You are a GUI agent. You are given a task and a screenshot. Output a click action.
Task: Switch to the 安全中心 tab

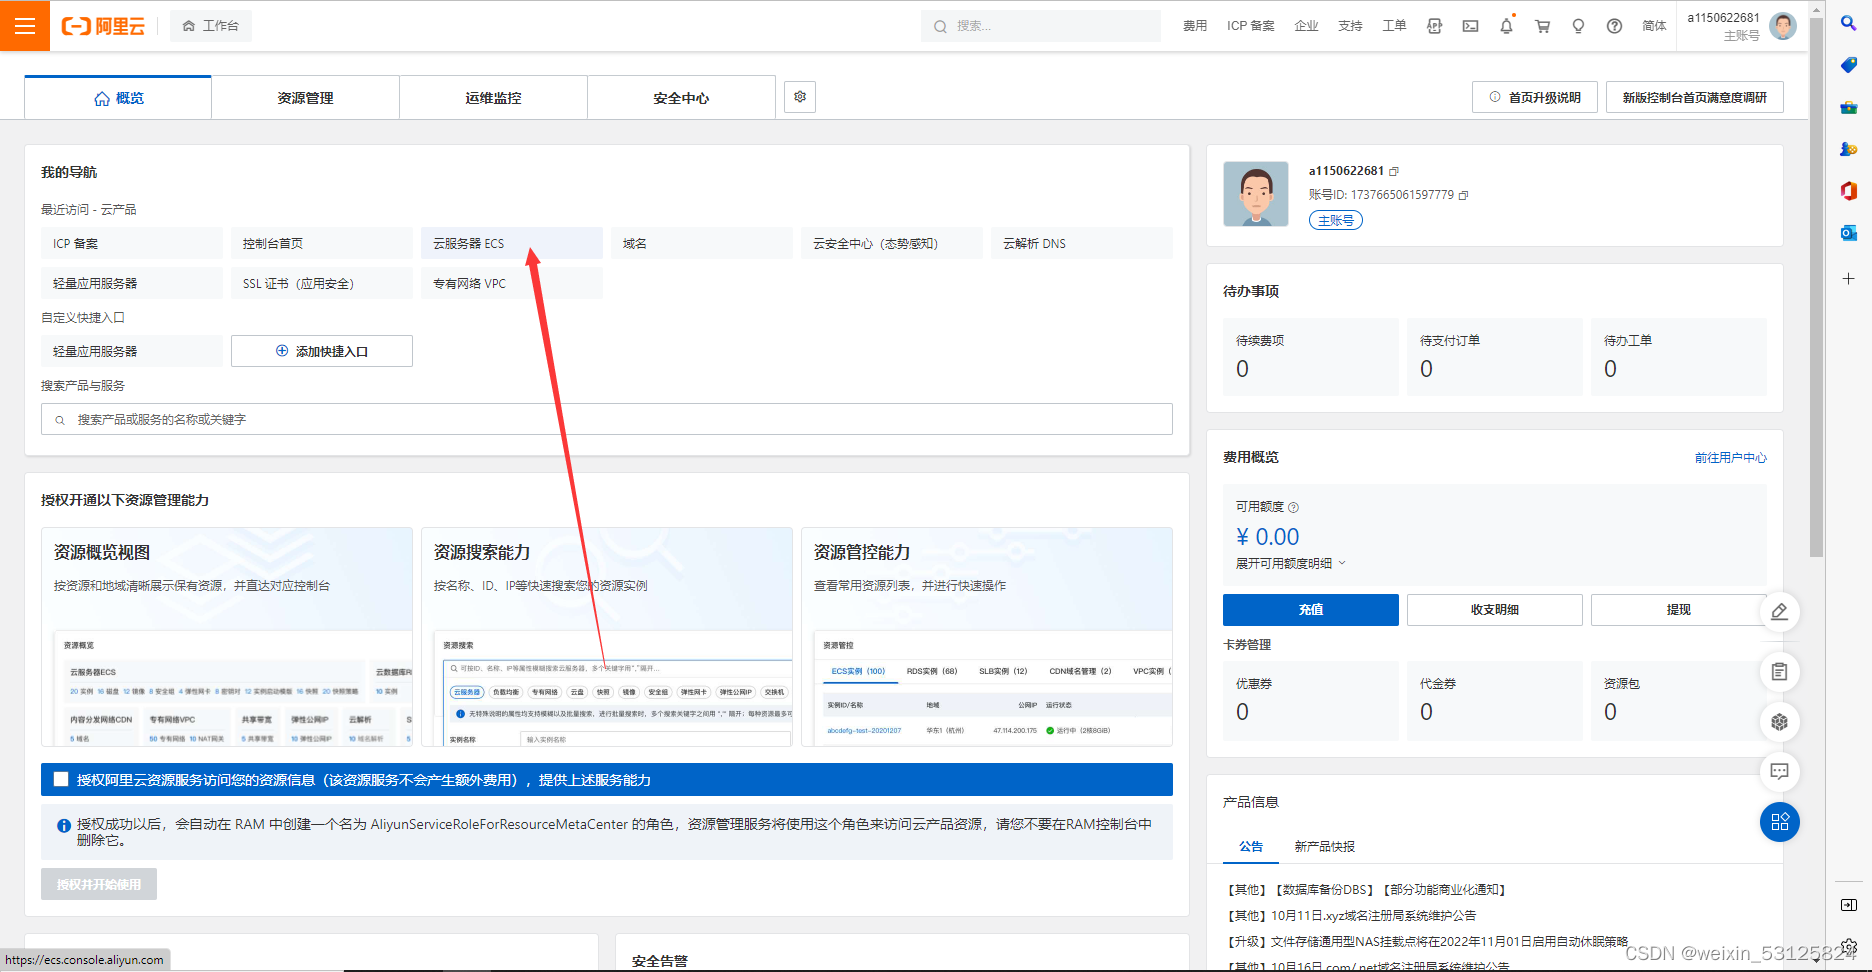pos(681,98)
